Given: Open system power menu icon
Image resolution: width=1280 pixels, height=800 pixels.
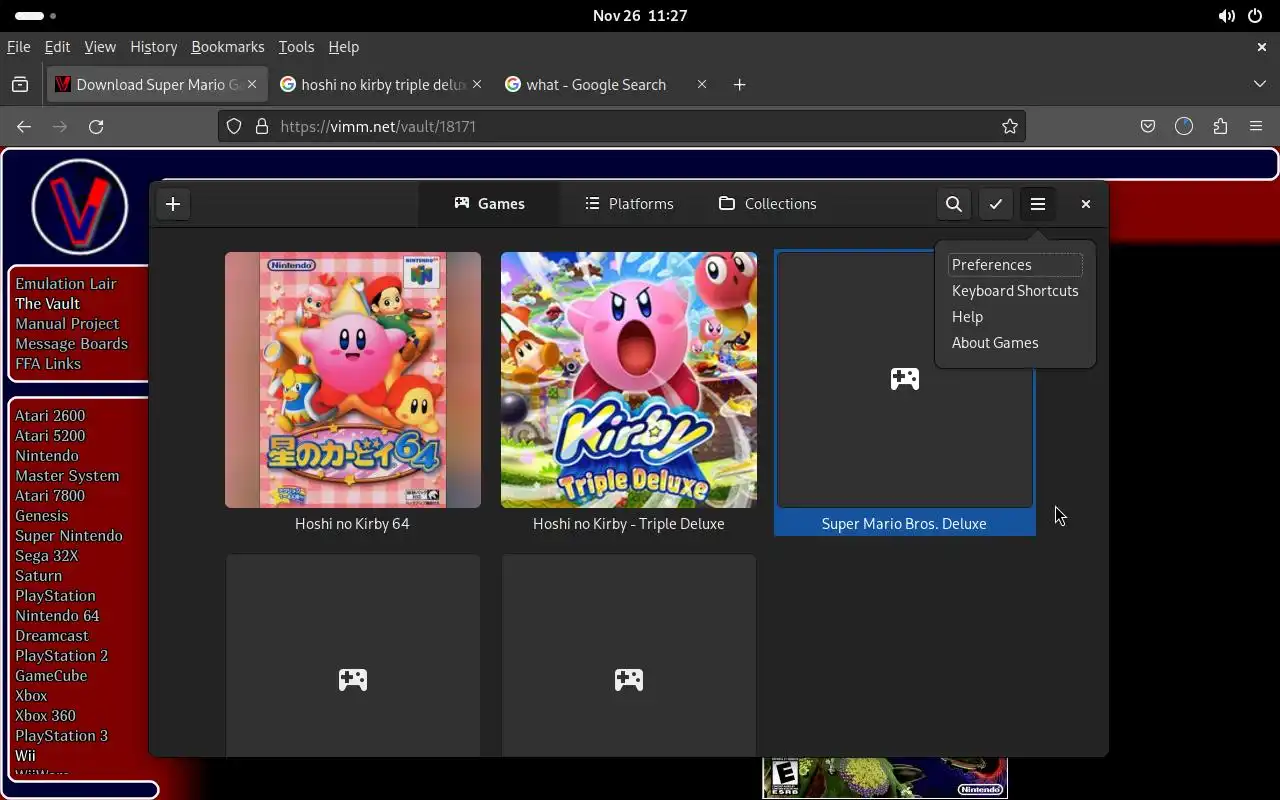Looking at the screenshot, I should (x=1255, y=16).
